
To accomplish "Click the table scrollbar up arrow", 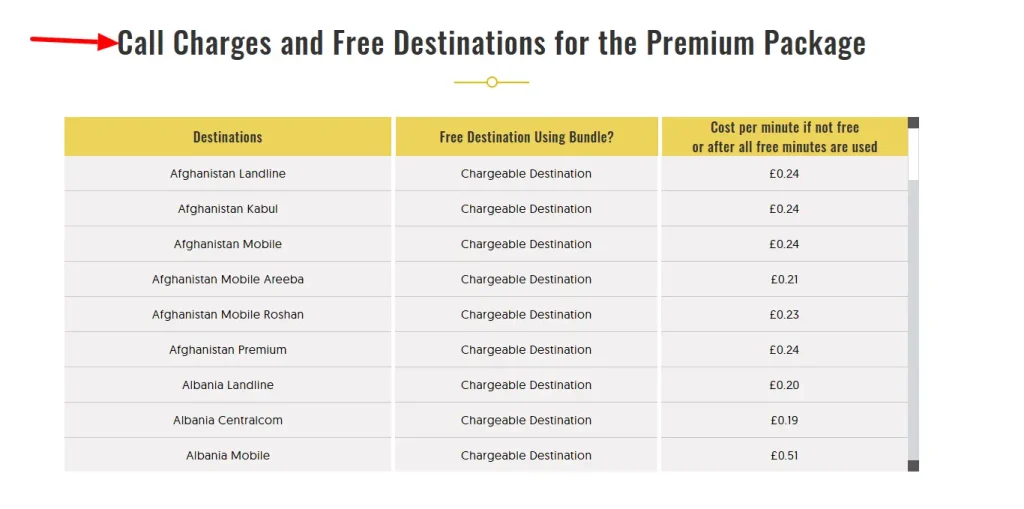I will [x=913, y=122].
